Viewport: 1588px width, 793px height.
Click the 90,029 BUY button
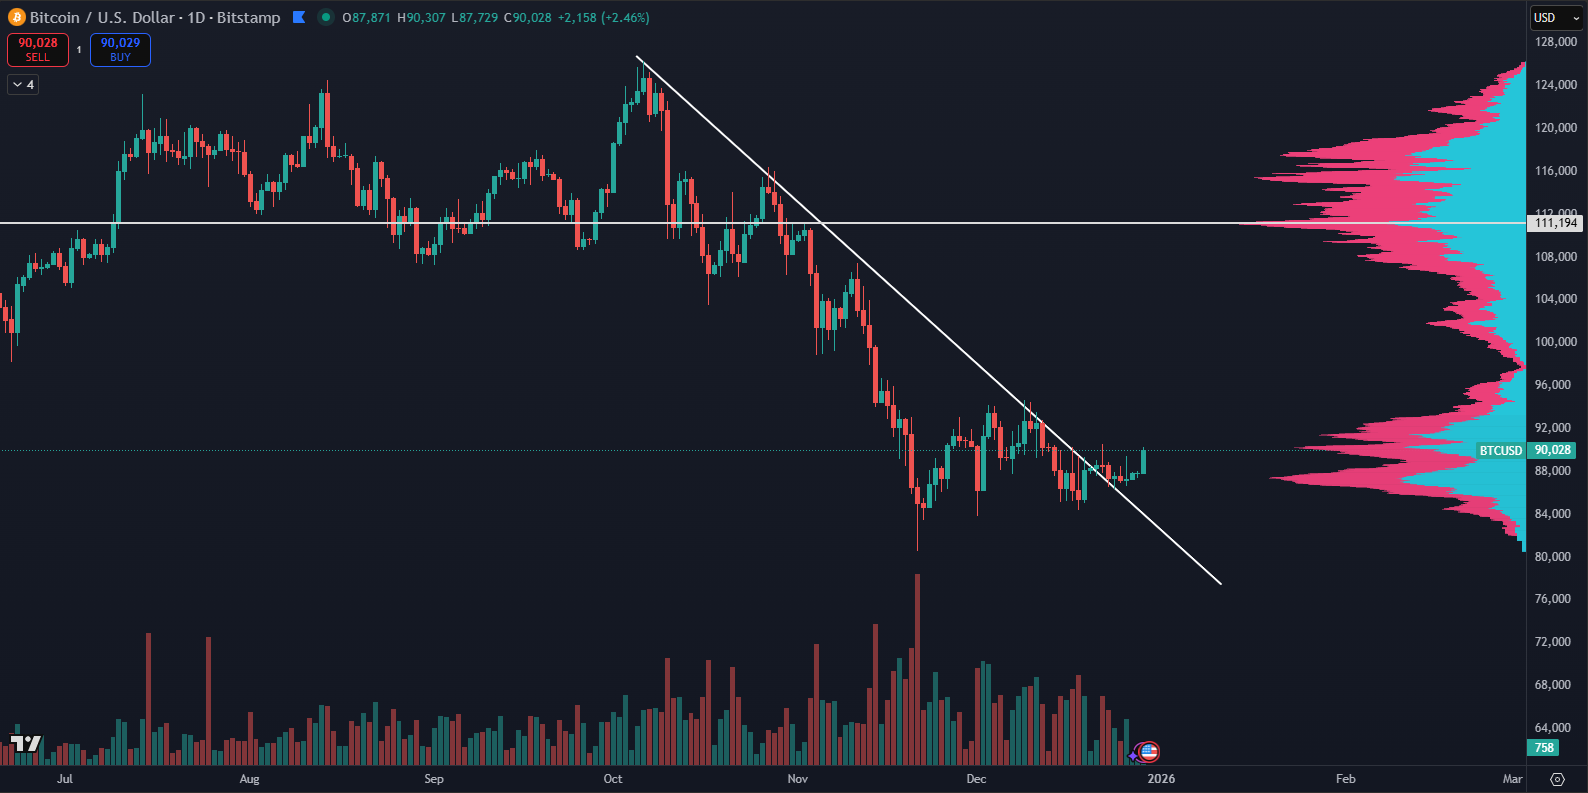click(120, 49)
